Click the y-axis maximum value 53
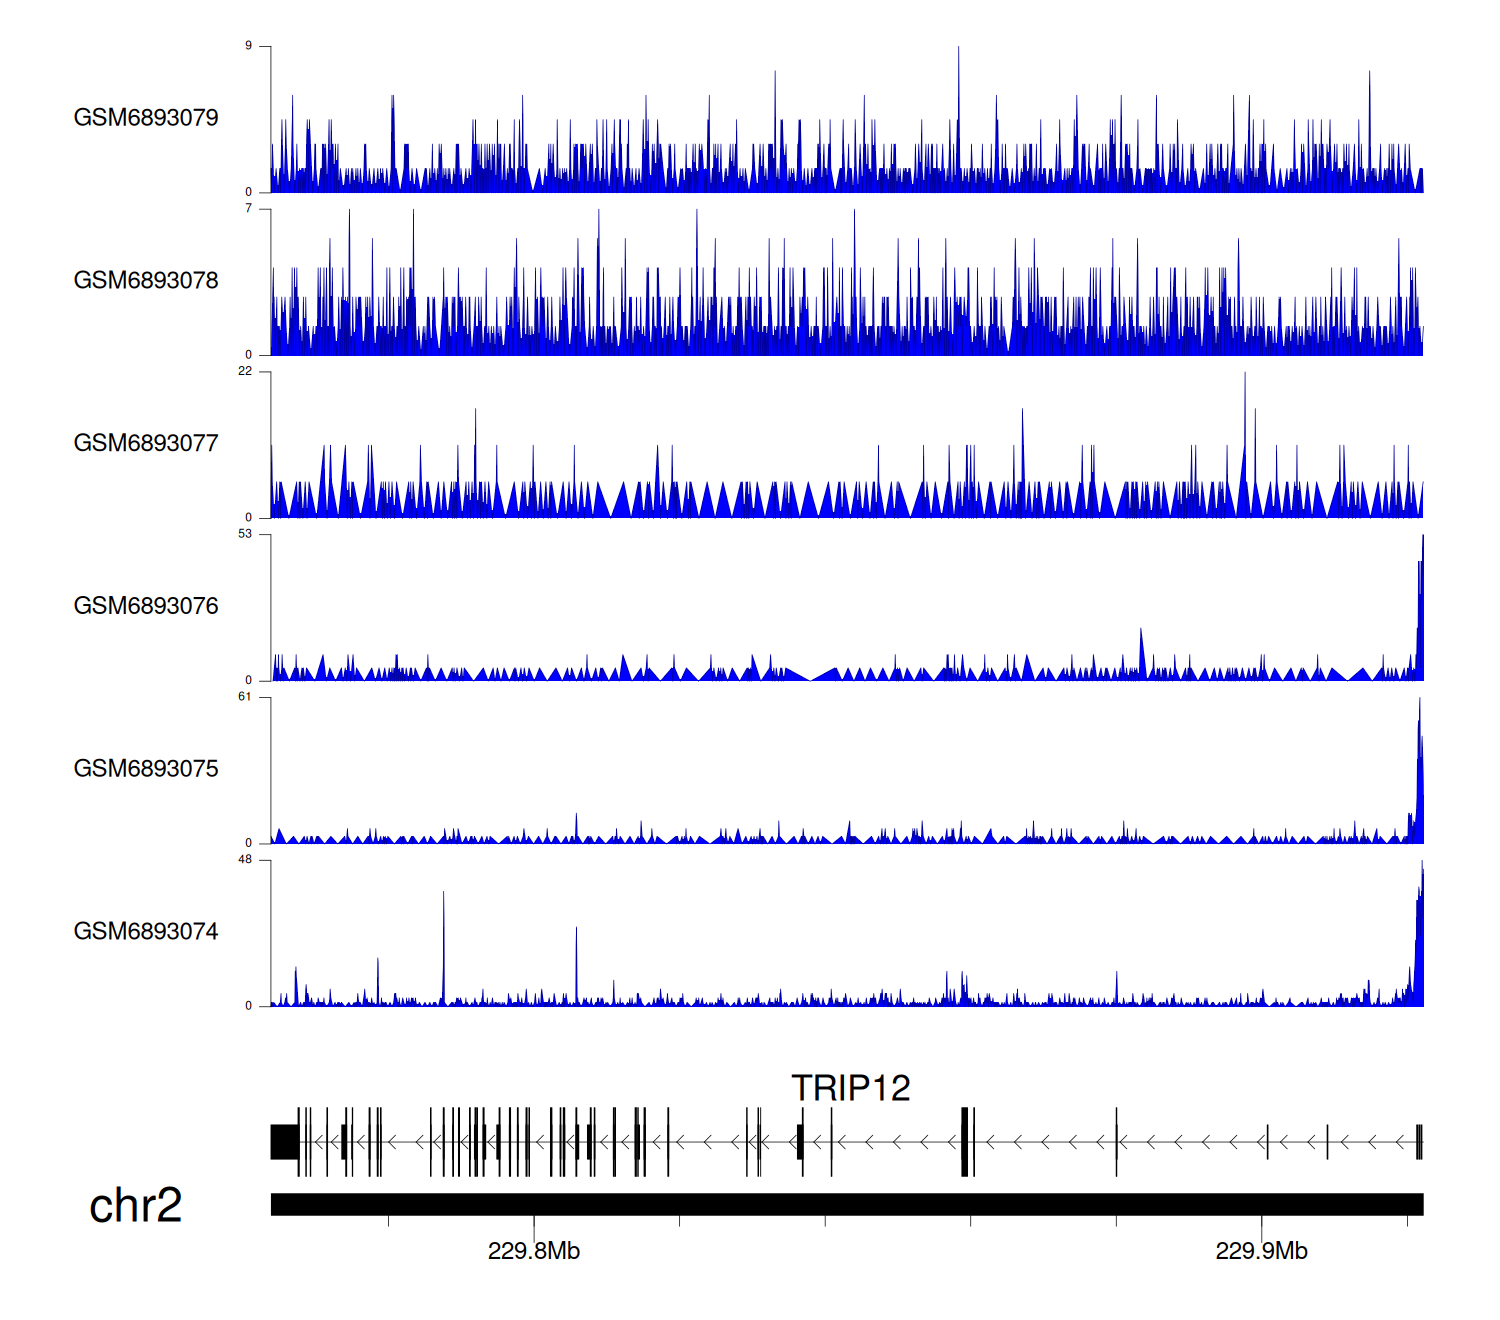This screenshot has height=1320, width=1500. coord(245,534)
